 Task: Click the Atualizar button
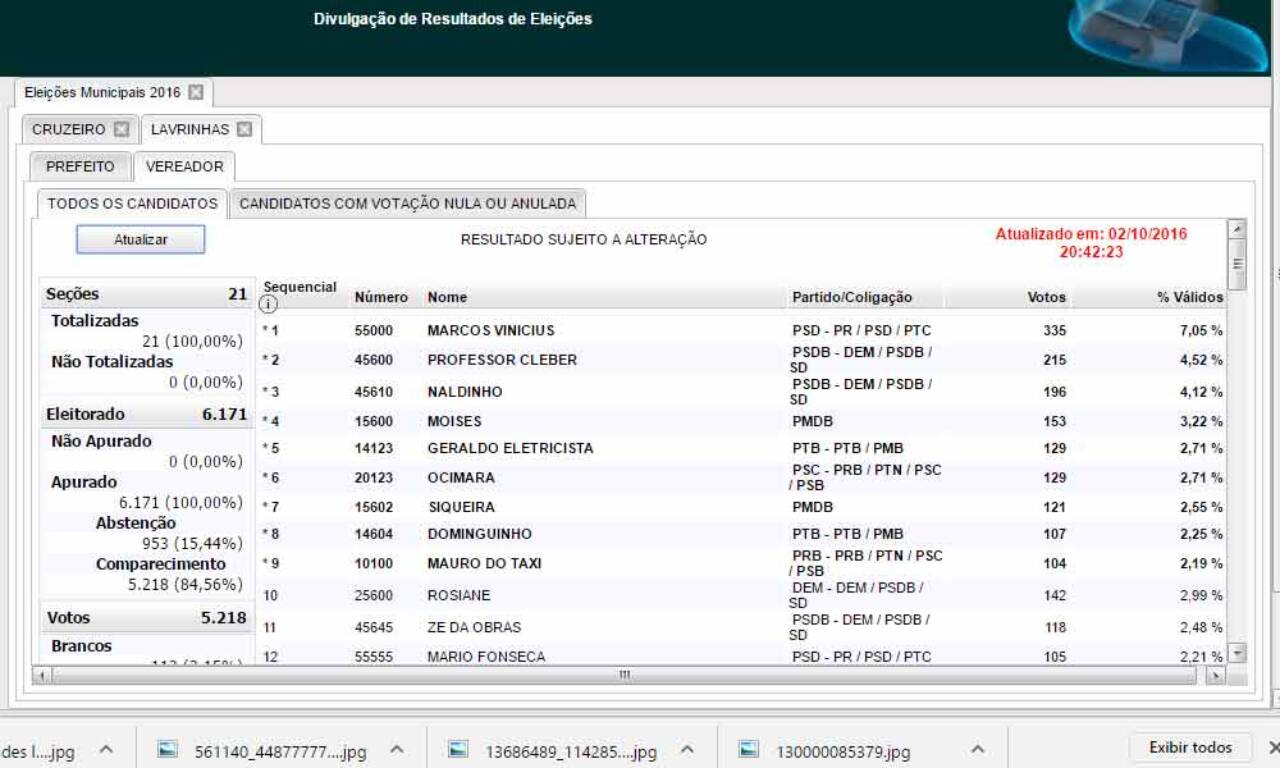[x=141, y=240]
